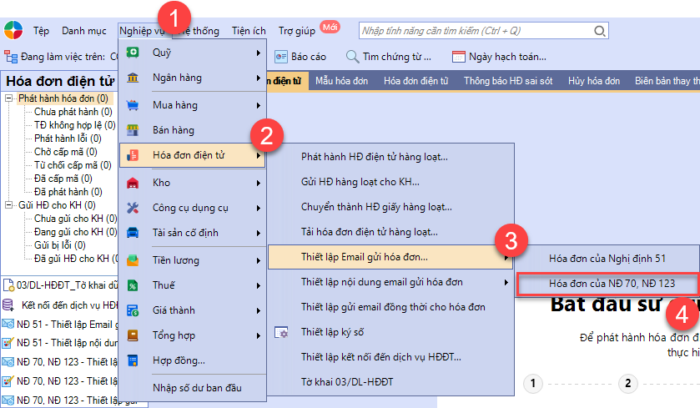This screenshot has height=408, width=700.
Task: Click the Tiền lương salary icon
Action: tap(133, 259)
